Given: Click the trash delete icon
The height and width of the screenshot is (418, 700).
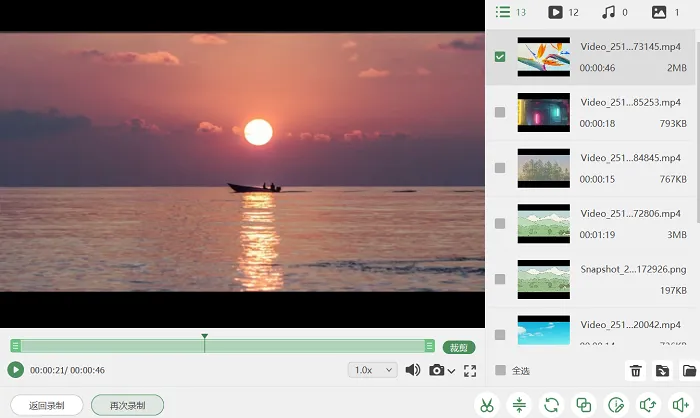Looking at the screenshot, I should [635, 371].
